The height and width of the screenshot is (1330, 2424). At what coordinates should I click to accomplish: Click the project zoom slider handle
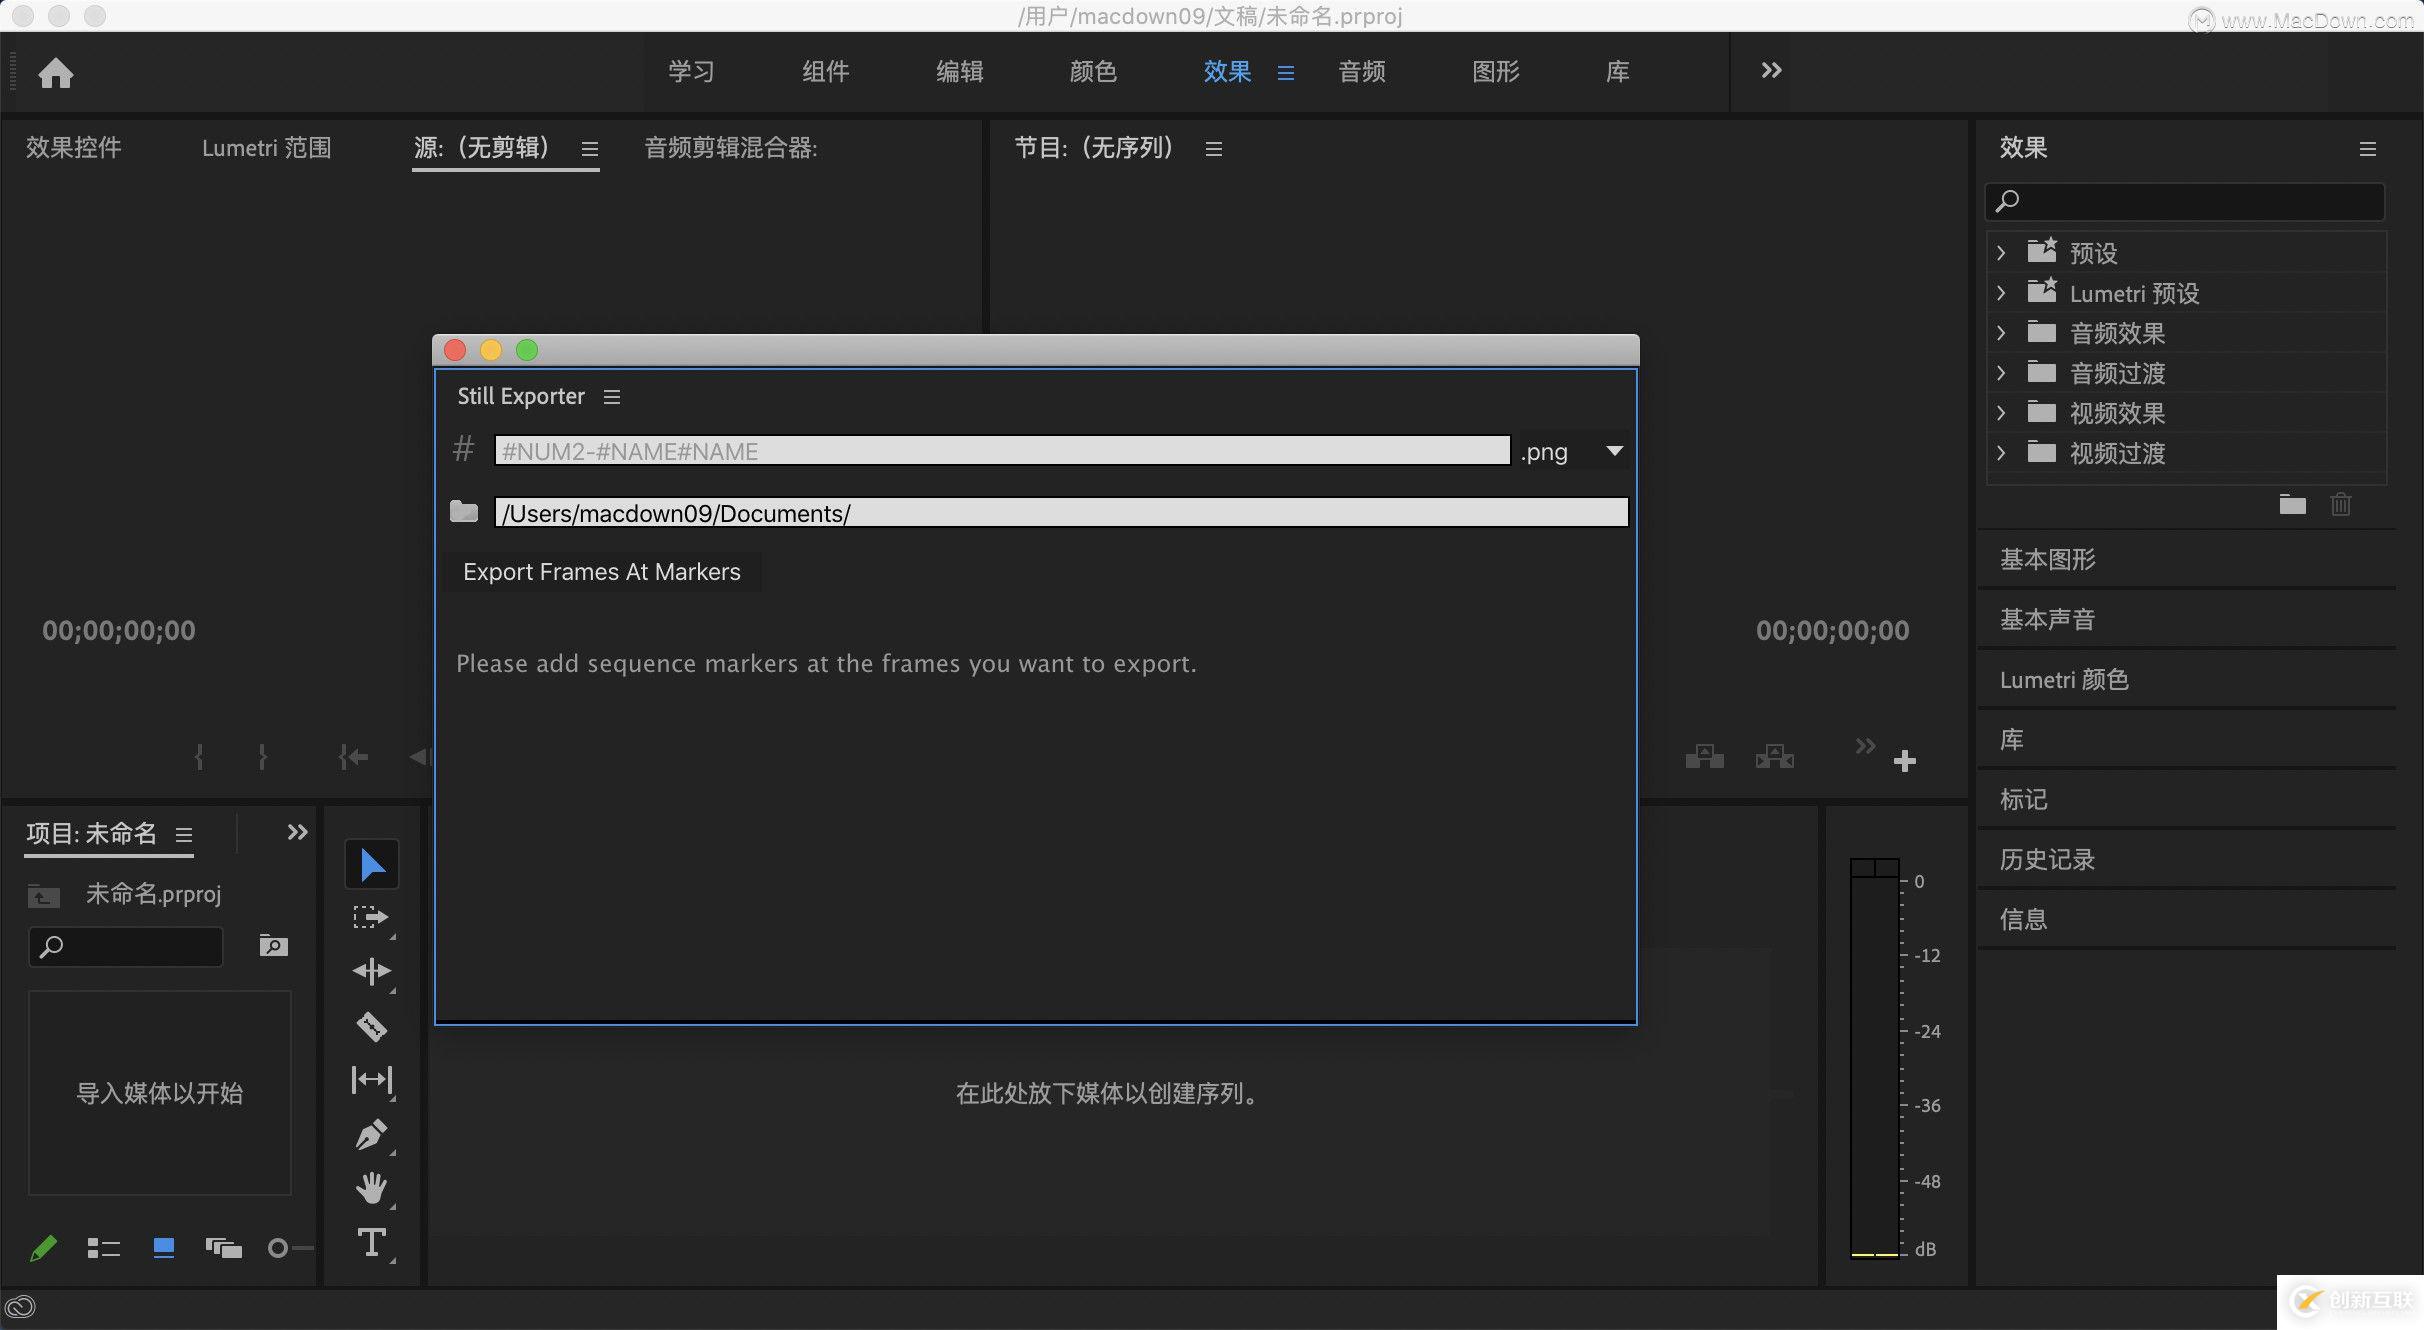[x=278, y=1248]
